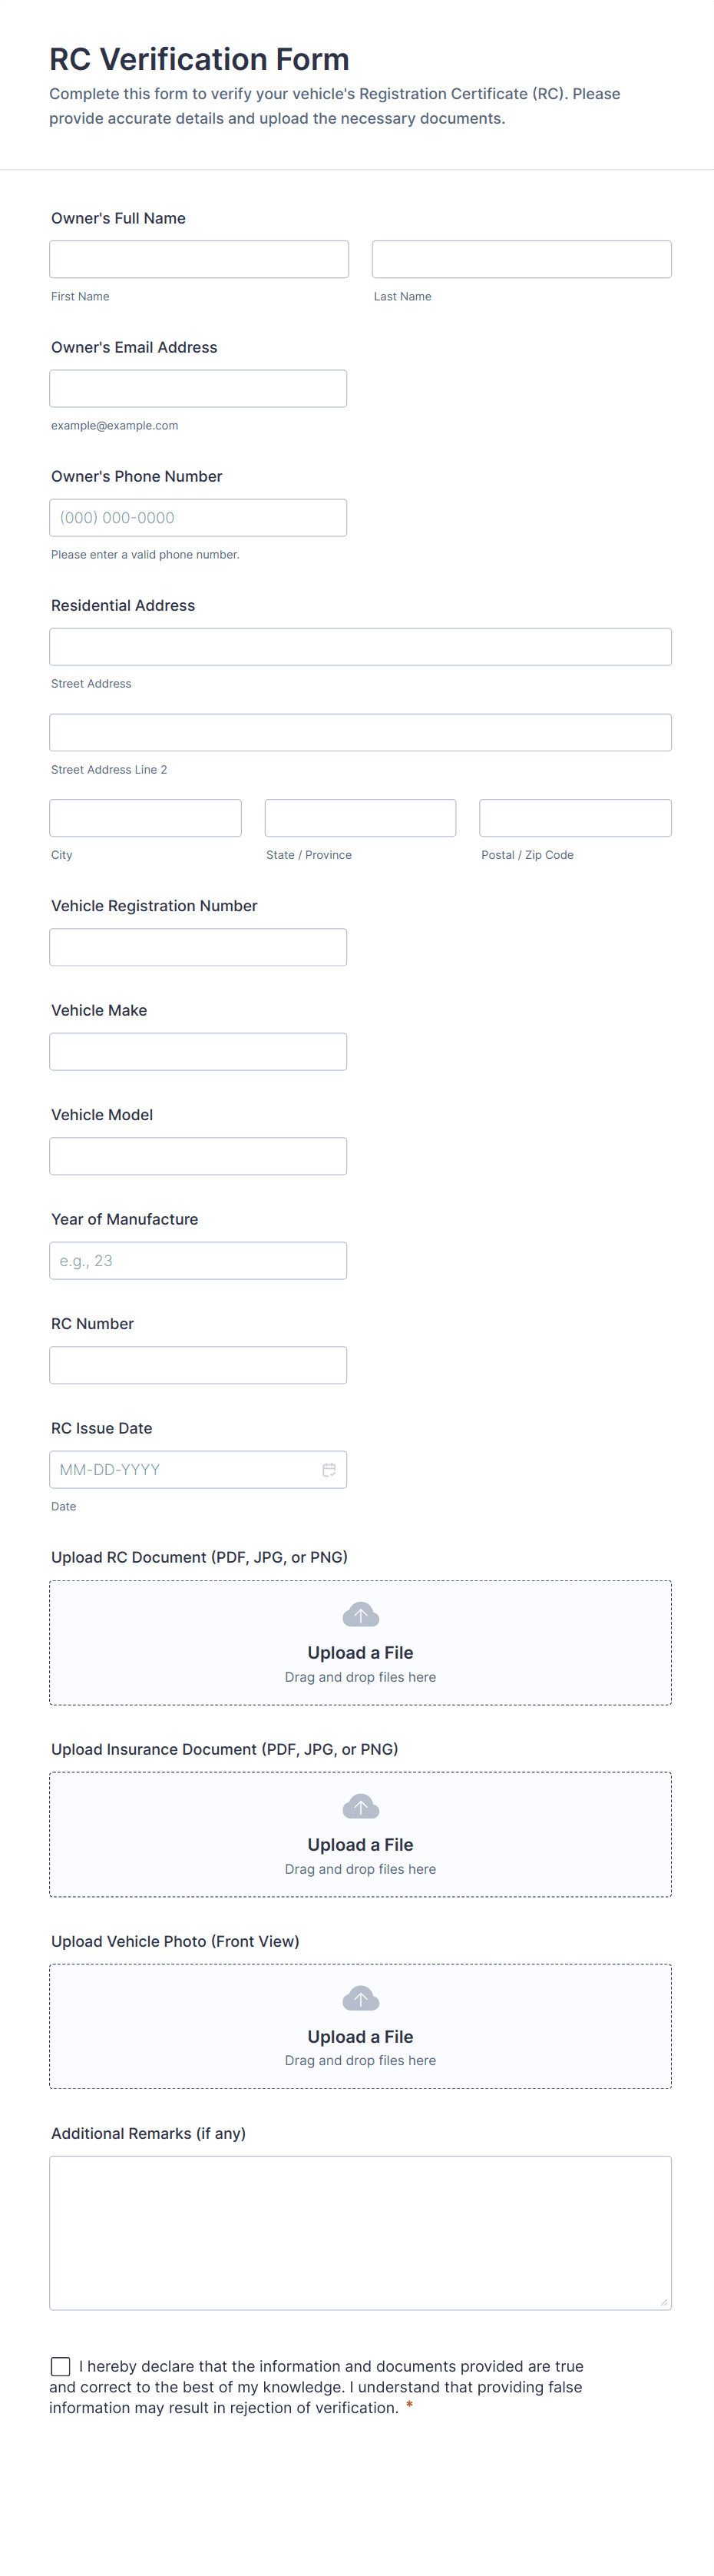The image size is (714, 2576).
Task: Click the RC Issue Date input
Action: 180,1469
